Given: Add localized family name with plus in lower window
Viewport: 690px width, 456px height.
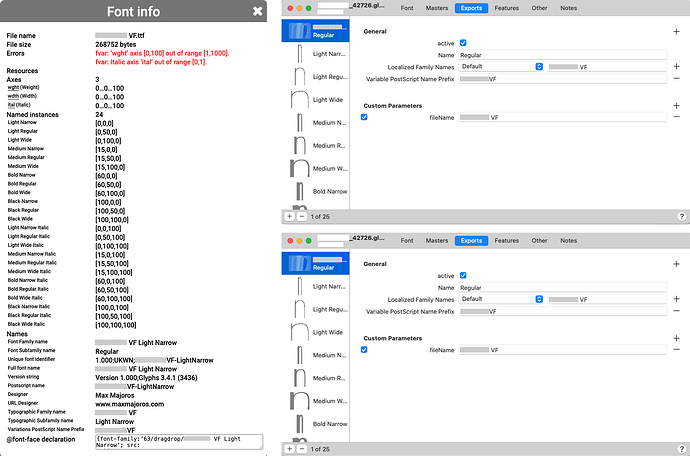Looking at the screenshot, I should tap(677, 299).
